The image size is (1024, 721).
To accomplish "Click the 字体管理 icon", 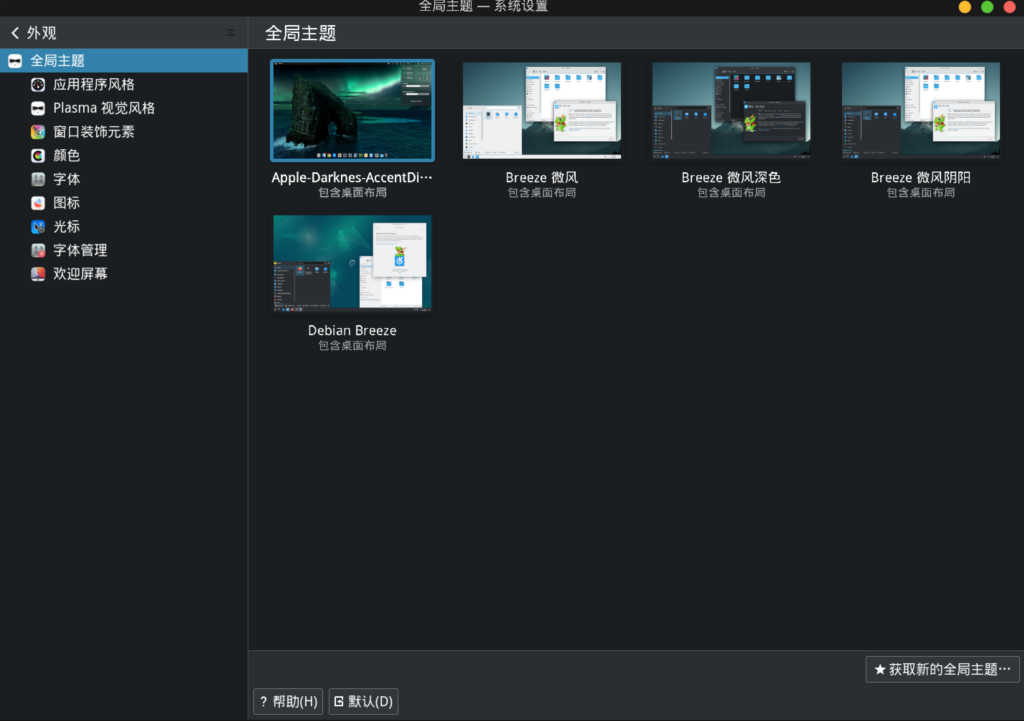I will coord(38,250).
